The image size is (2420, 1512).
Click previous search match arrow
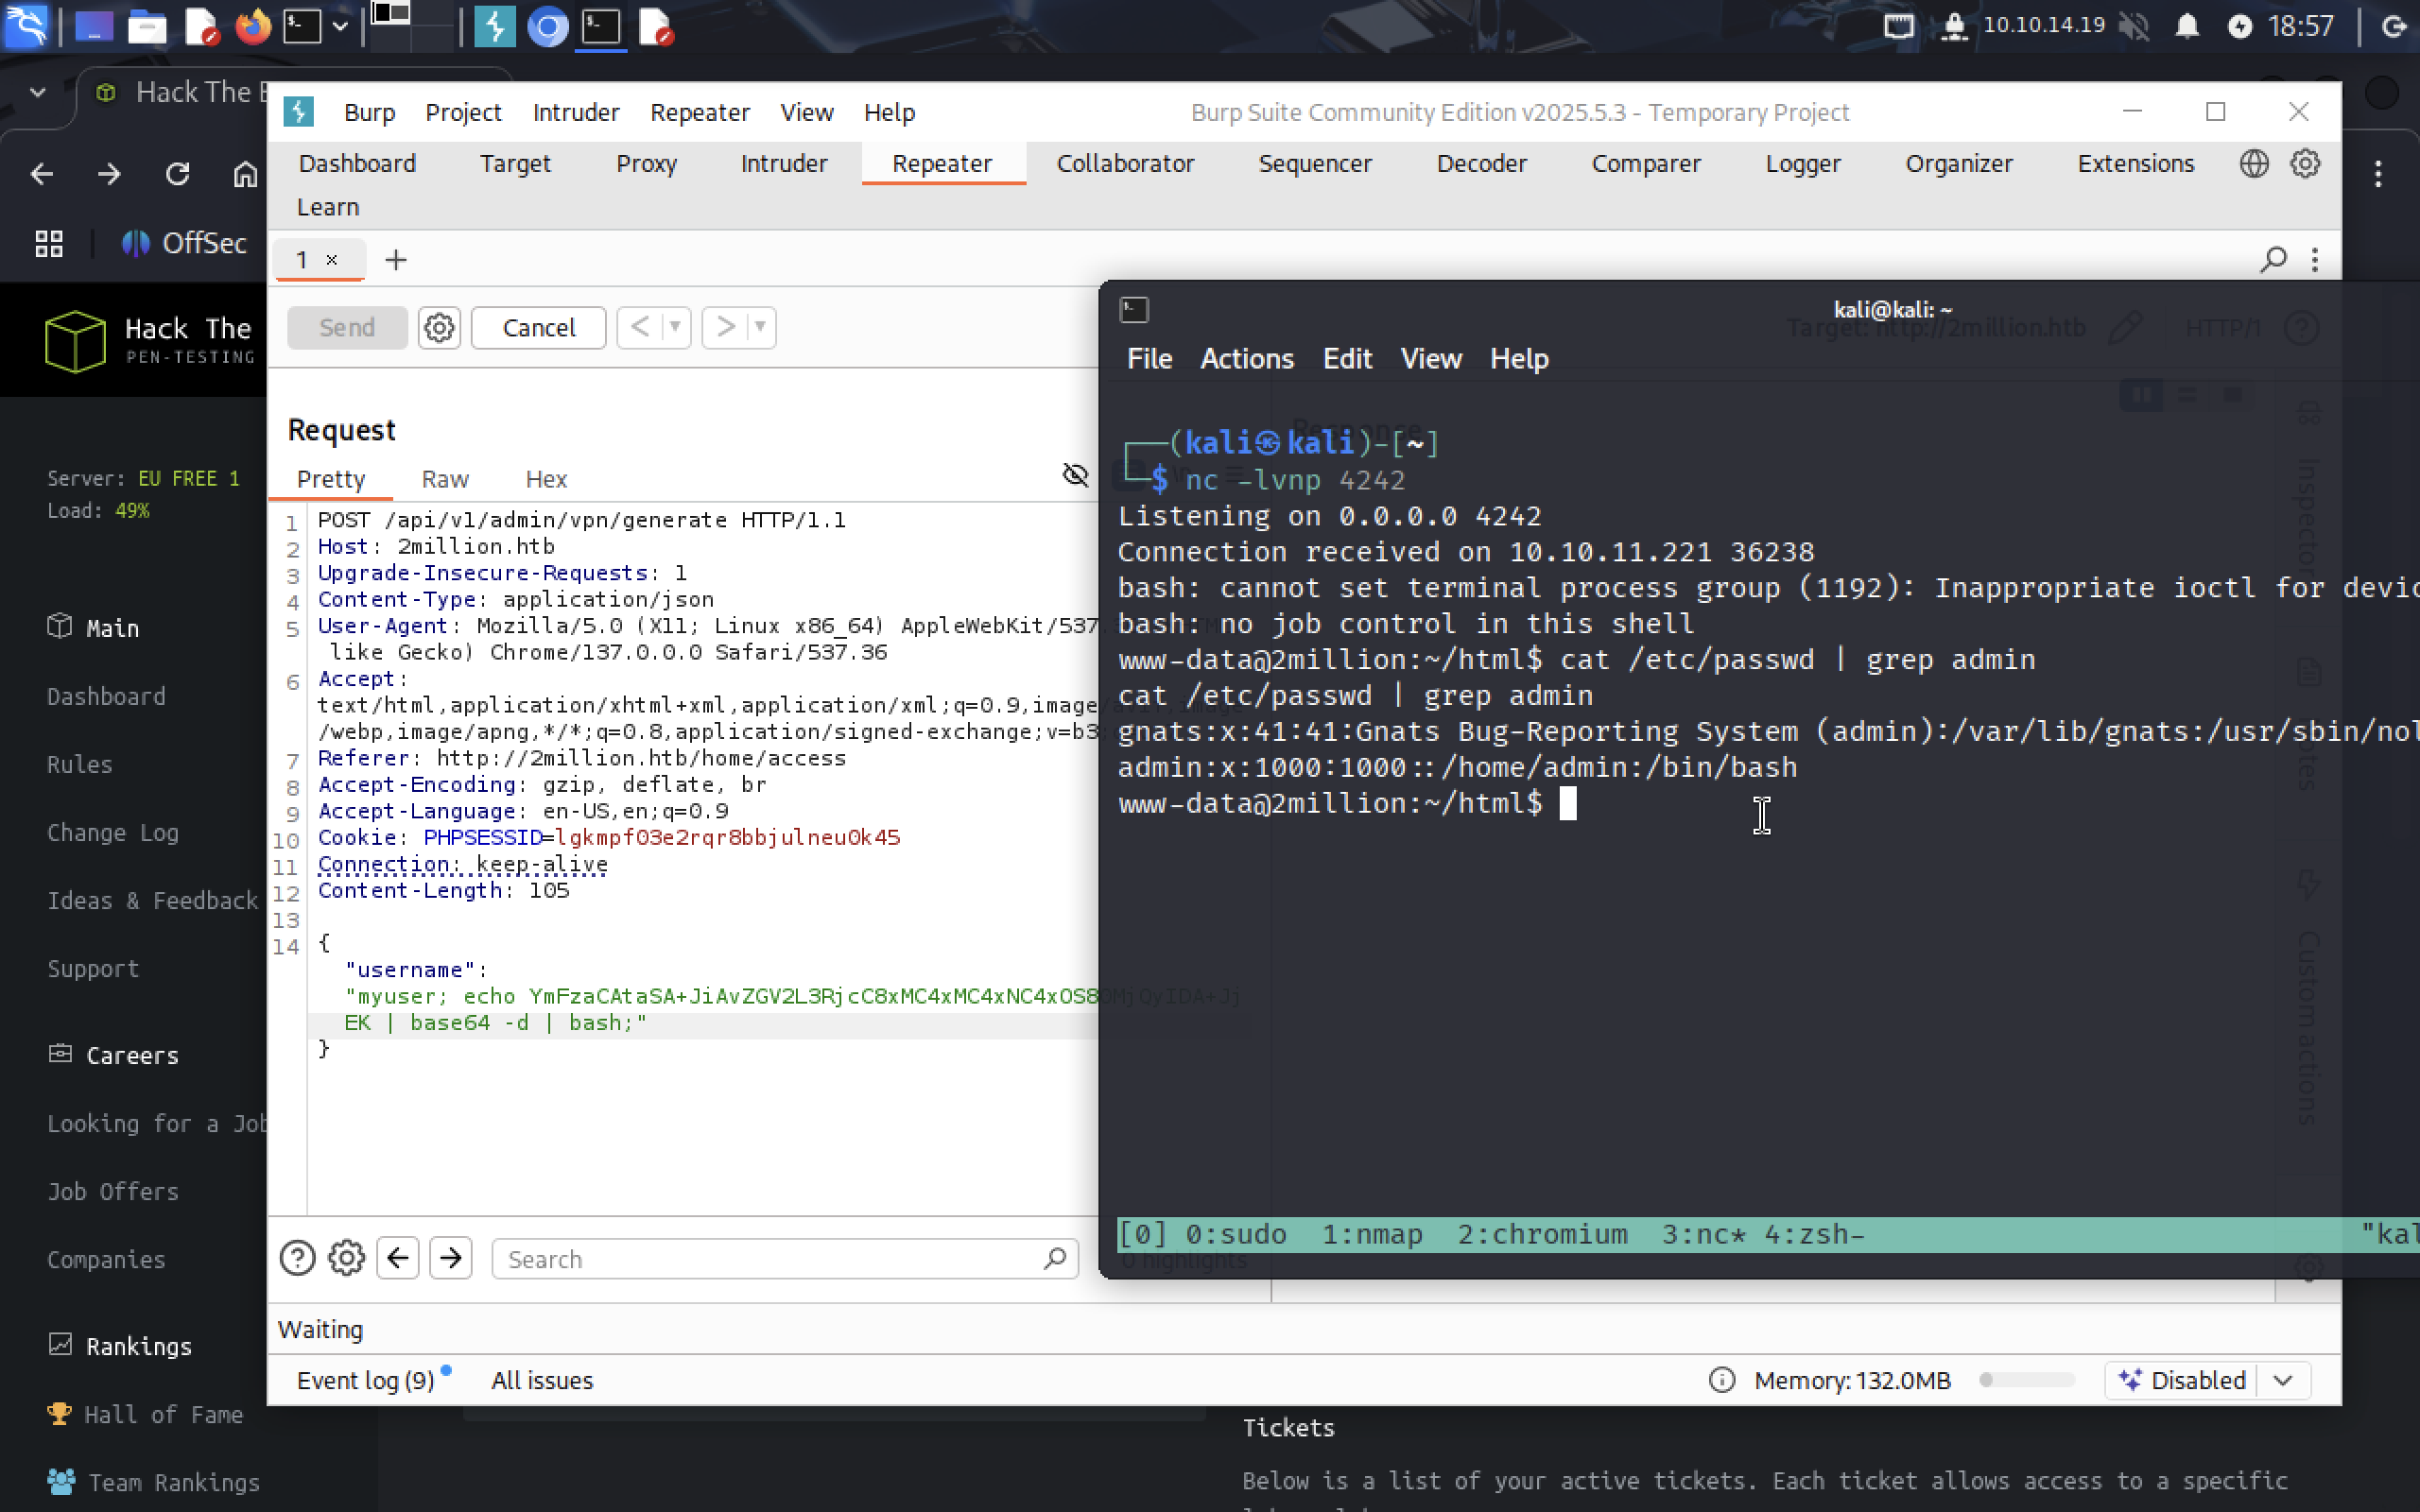pos(398,1258)
